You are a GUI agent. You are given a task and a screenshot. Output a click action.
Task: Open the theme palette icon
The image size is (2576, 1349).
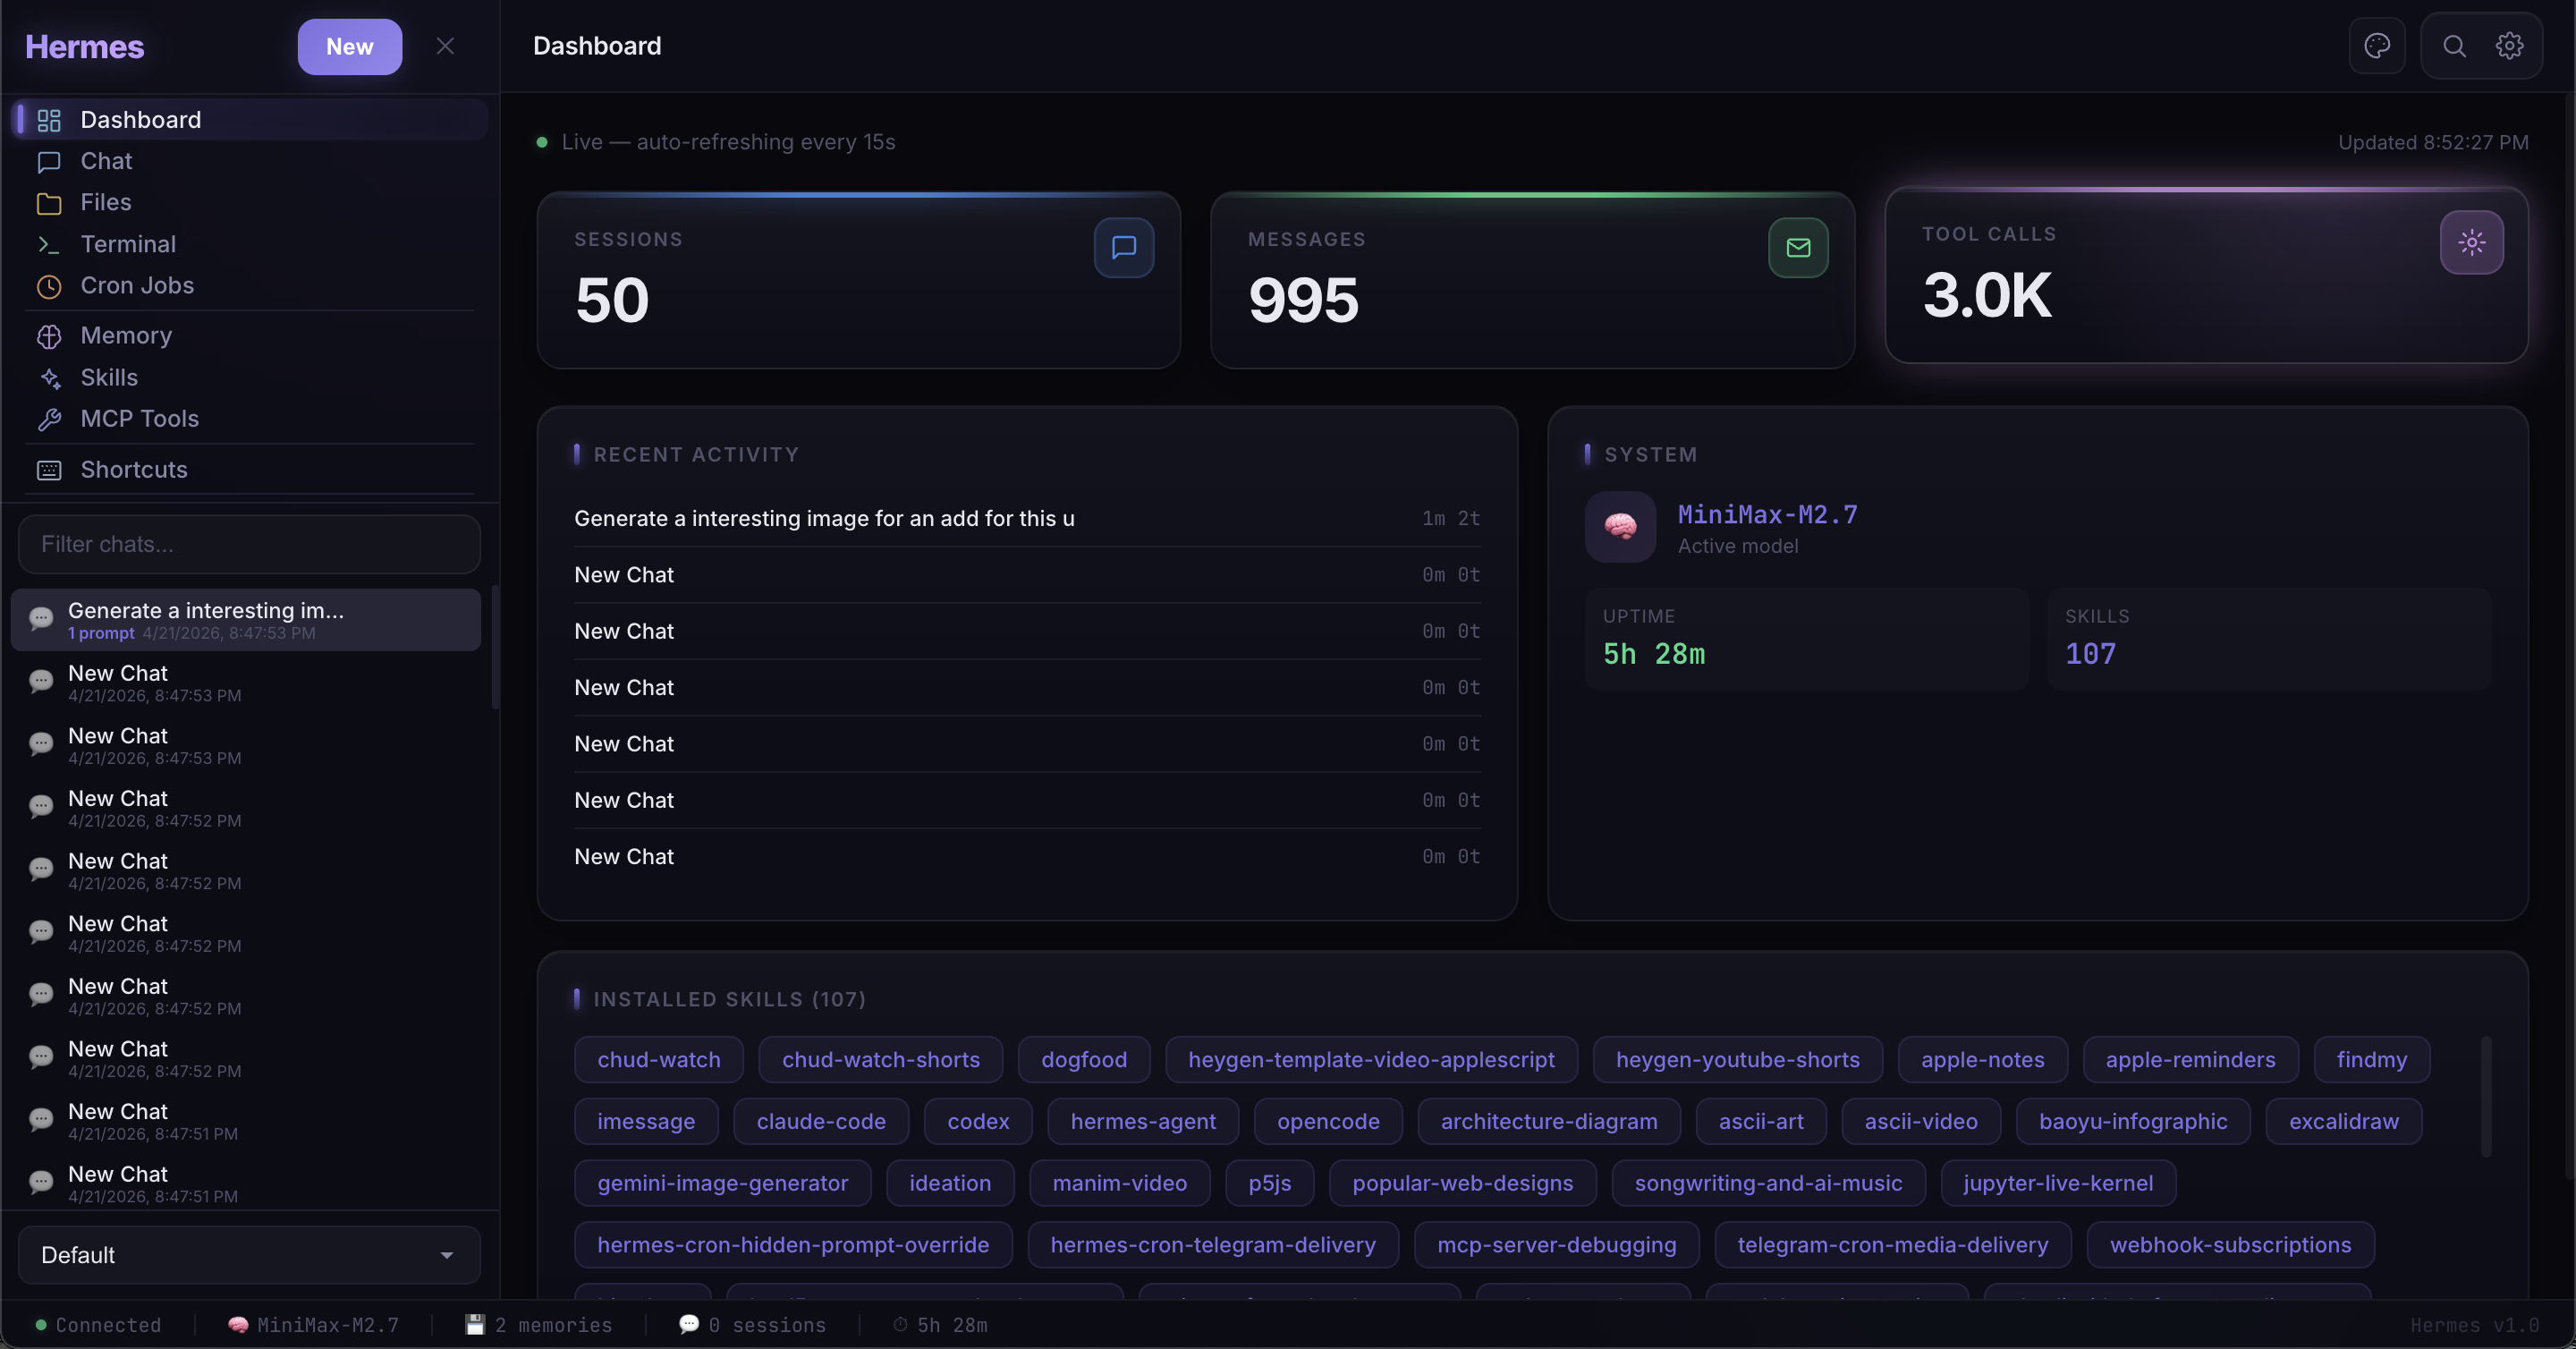2376,46
